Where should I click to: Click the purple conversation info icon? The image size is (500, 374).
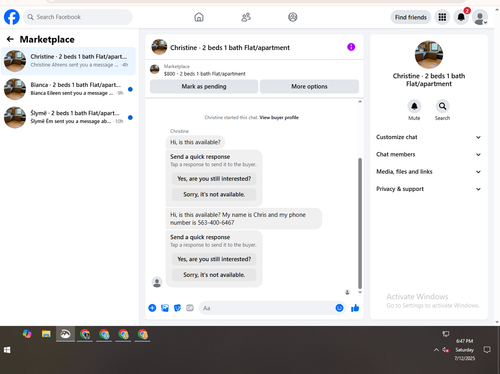351,47
